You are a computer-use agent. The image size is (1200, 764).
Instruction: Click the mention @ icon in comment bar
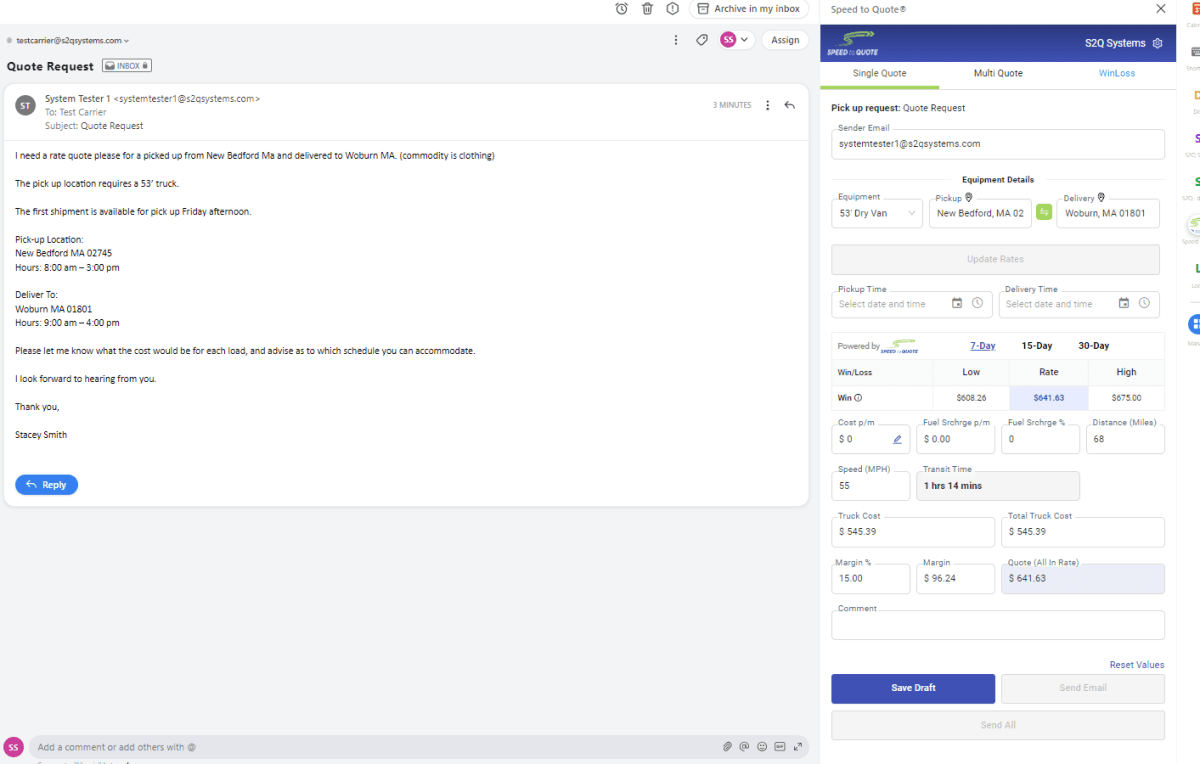point(745,747)
